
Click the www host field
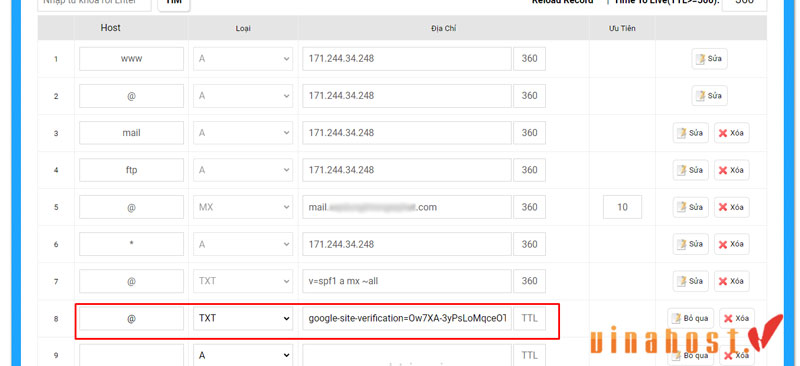[131, 59]
